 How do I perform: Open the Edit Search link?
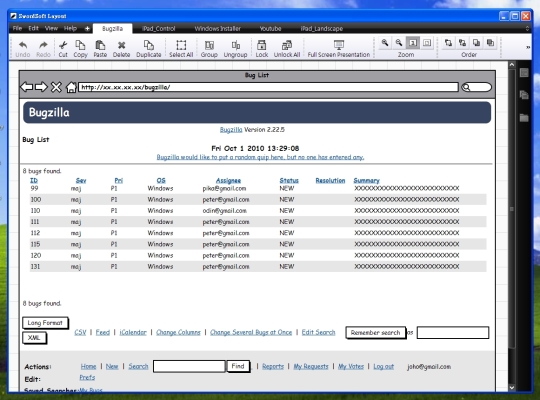[318, 332]
